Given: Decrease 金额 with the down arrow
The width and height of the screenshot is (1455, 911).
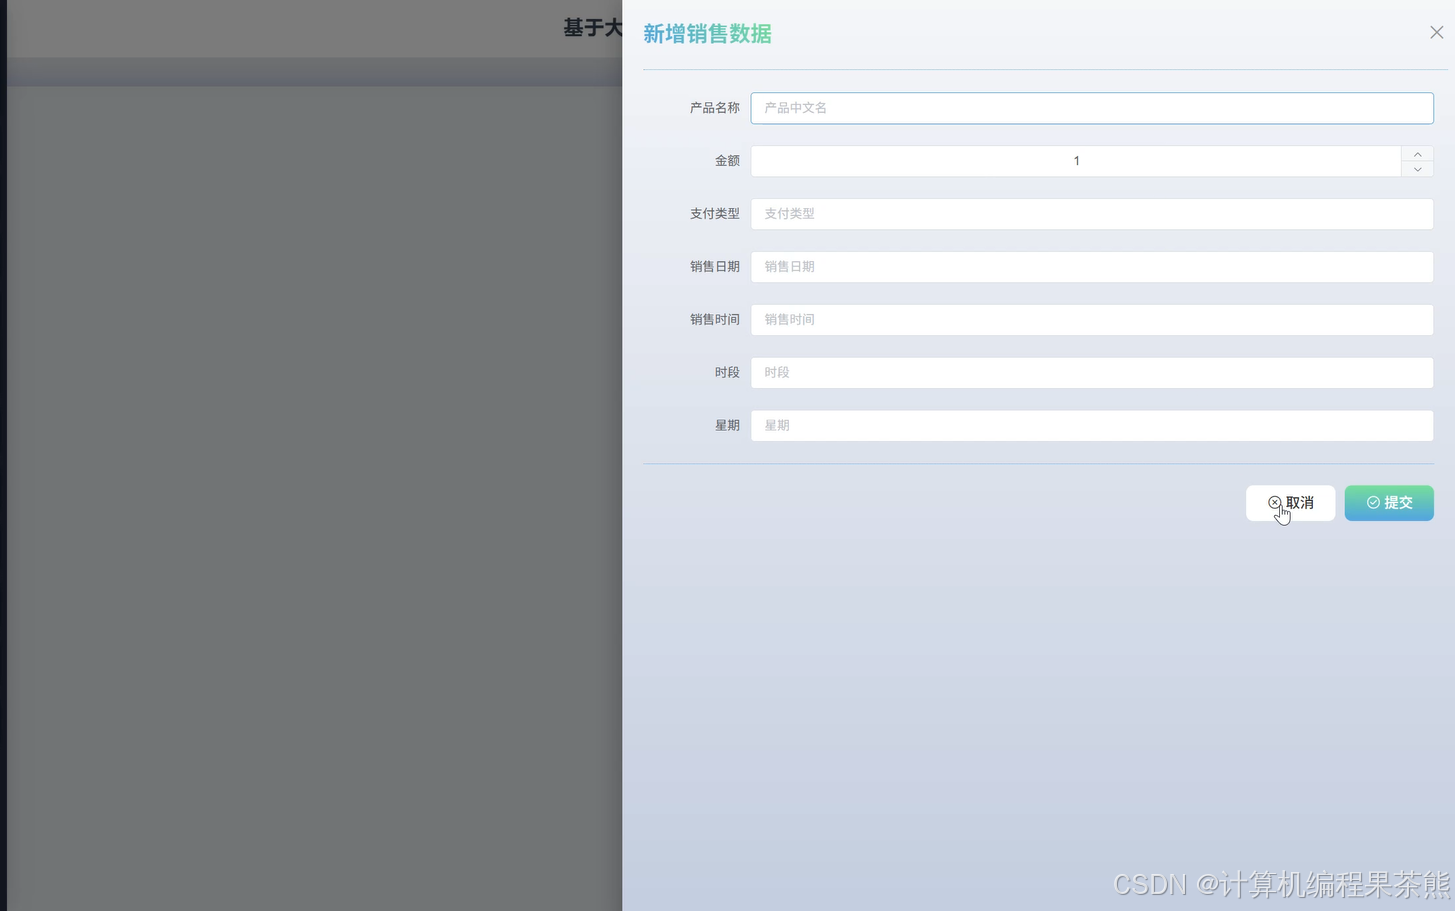Looking at the screenshot, I should point(1417,169).
